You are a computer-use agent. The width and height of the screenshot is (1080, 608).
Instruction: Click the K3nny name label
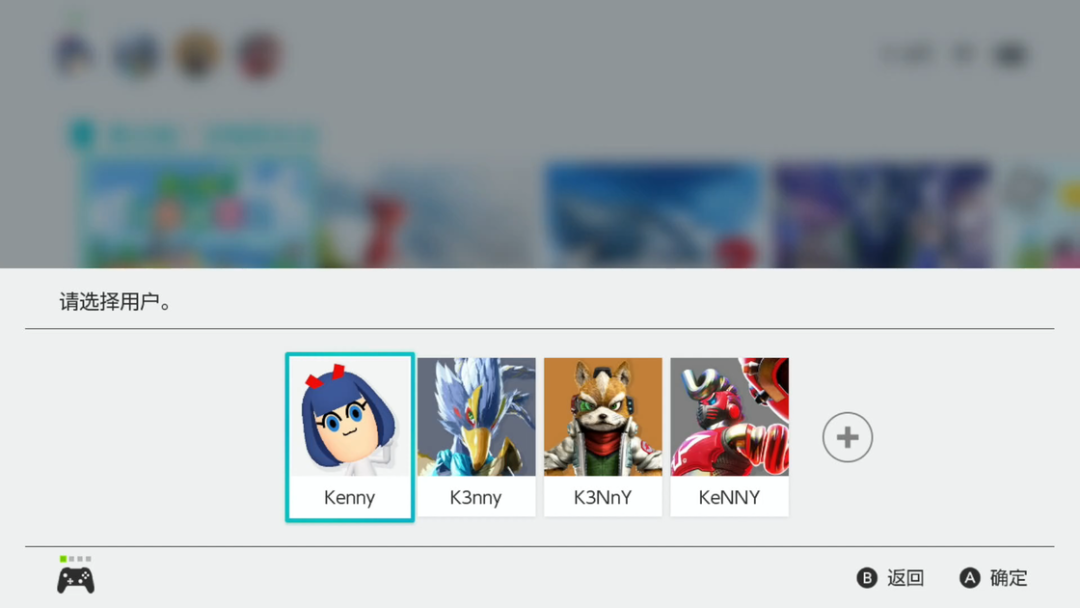pos(476,497)
